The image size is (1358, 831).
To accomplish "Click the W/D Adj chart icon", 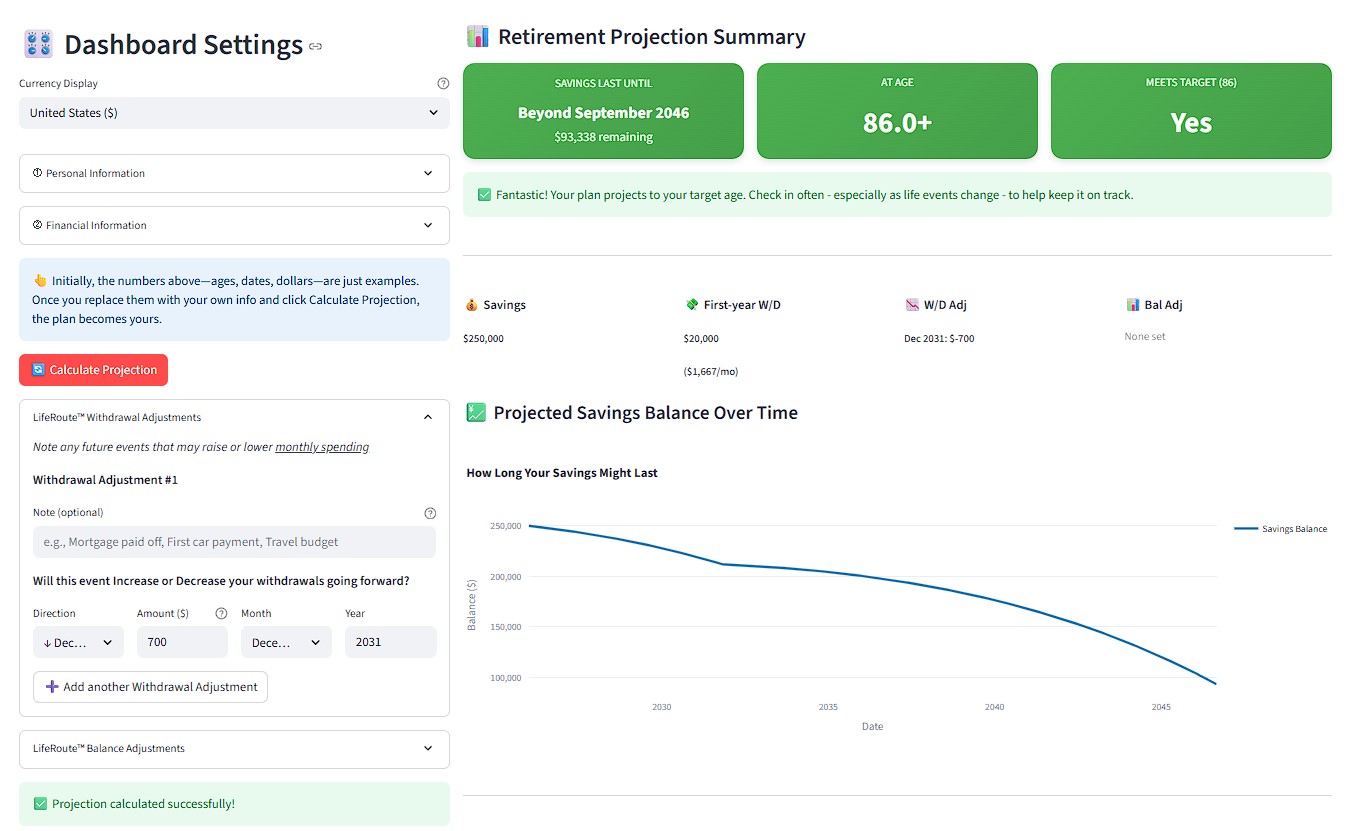I will click(912, 305).
